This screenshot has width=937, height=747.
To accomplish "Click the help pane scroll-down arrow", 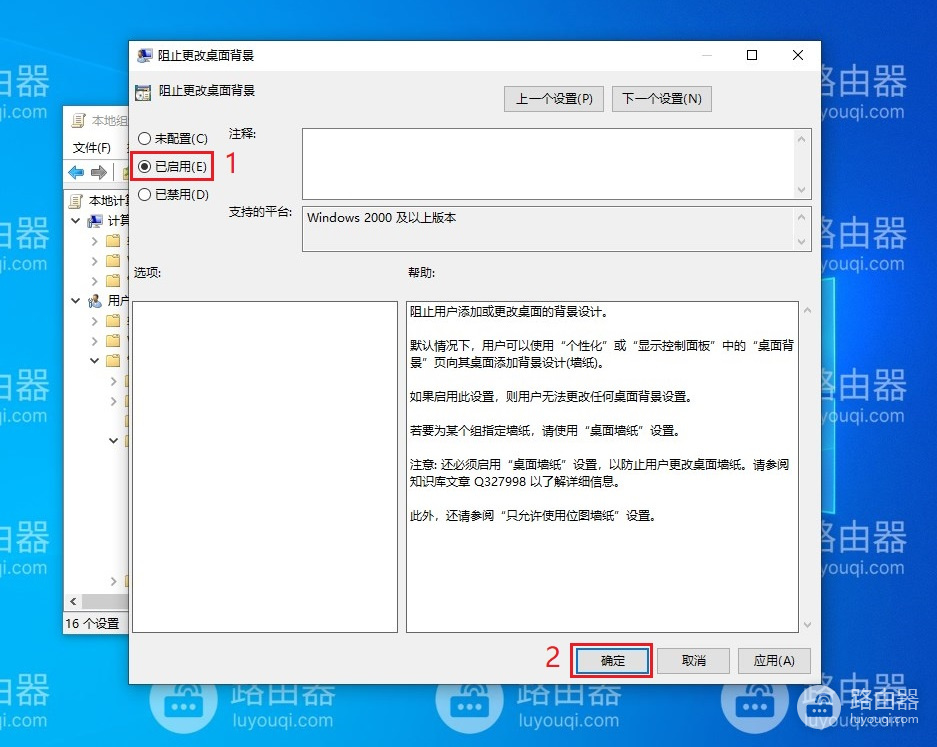I will (x=807, y=625).
